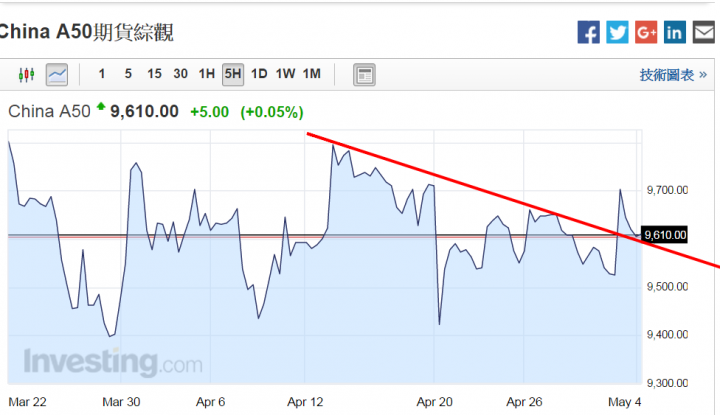The height and width of the screenshot is (415, 720).
Task: Choose the 30 minute interval
Action: coord(180,74)
